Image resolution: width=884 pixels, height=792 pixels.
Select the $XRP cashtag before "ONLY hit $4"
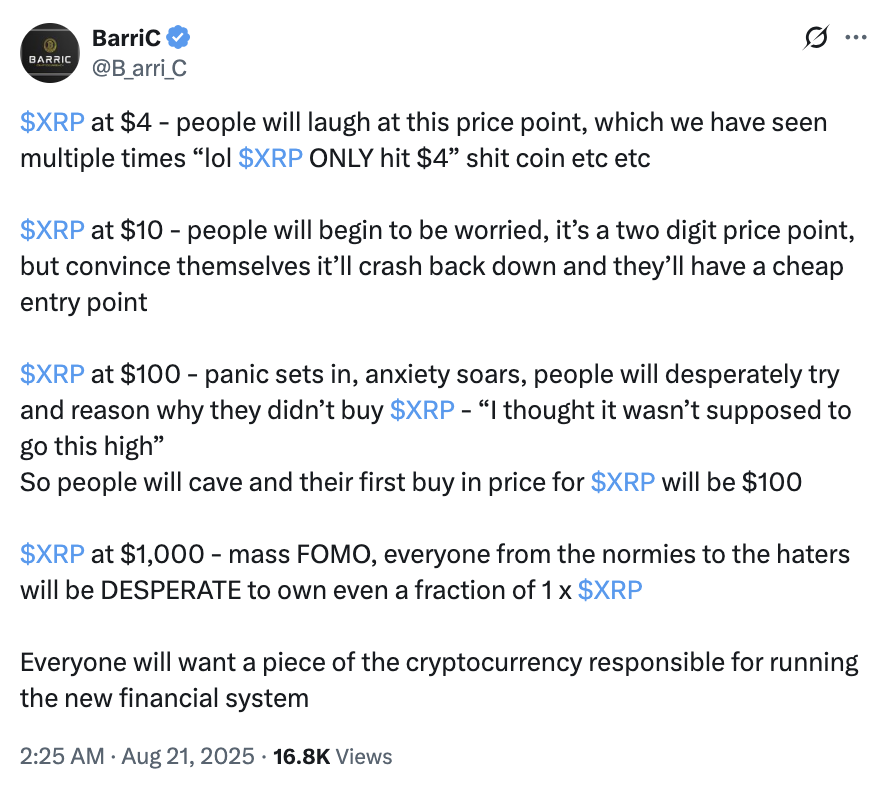pyautogui.click(x=270, y=158)
